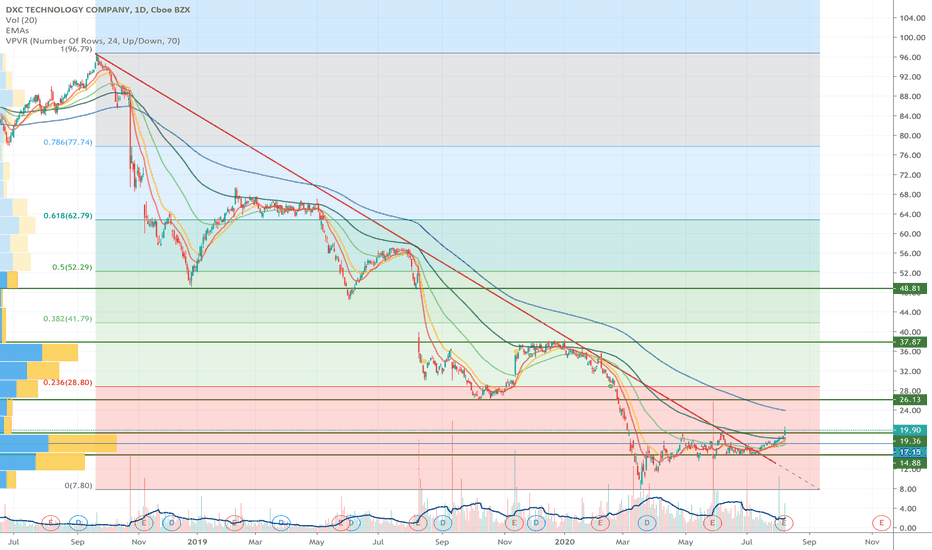Open the dividend 'D' marker near September 2018
932x550 pixels.
coord(78,523)
